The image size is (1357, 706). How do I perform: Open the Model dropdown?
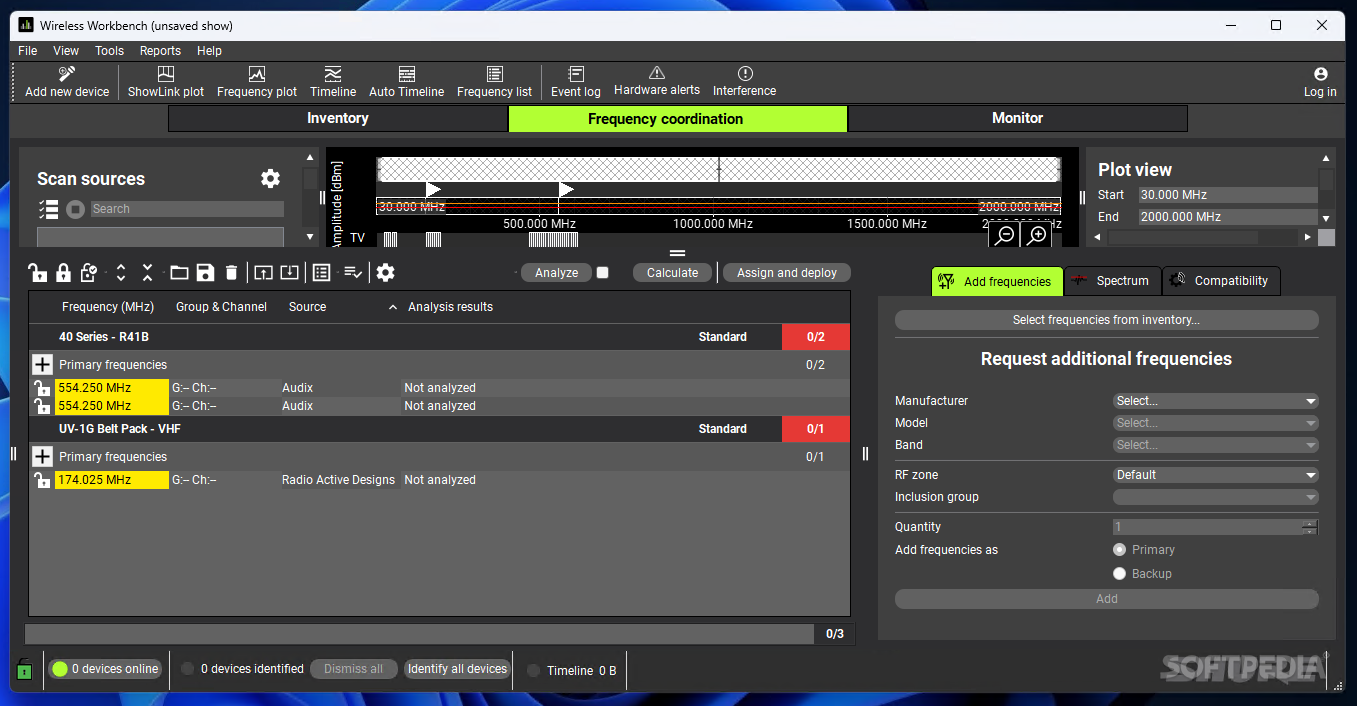(1216, 423)
